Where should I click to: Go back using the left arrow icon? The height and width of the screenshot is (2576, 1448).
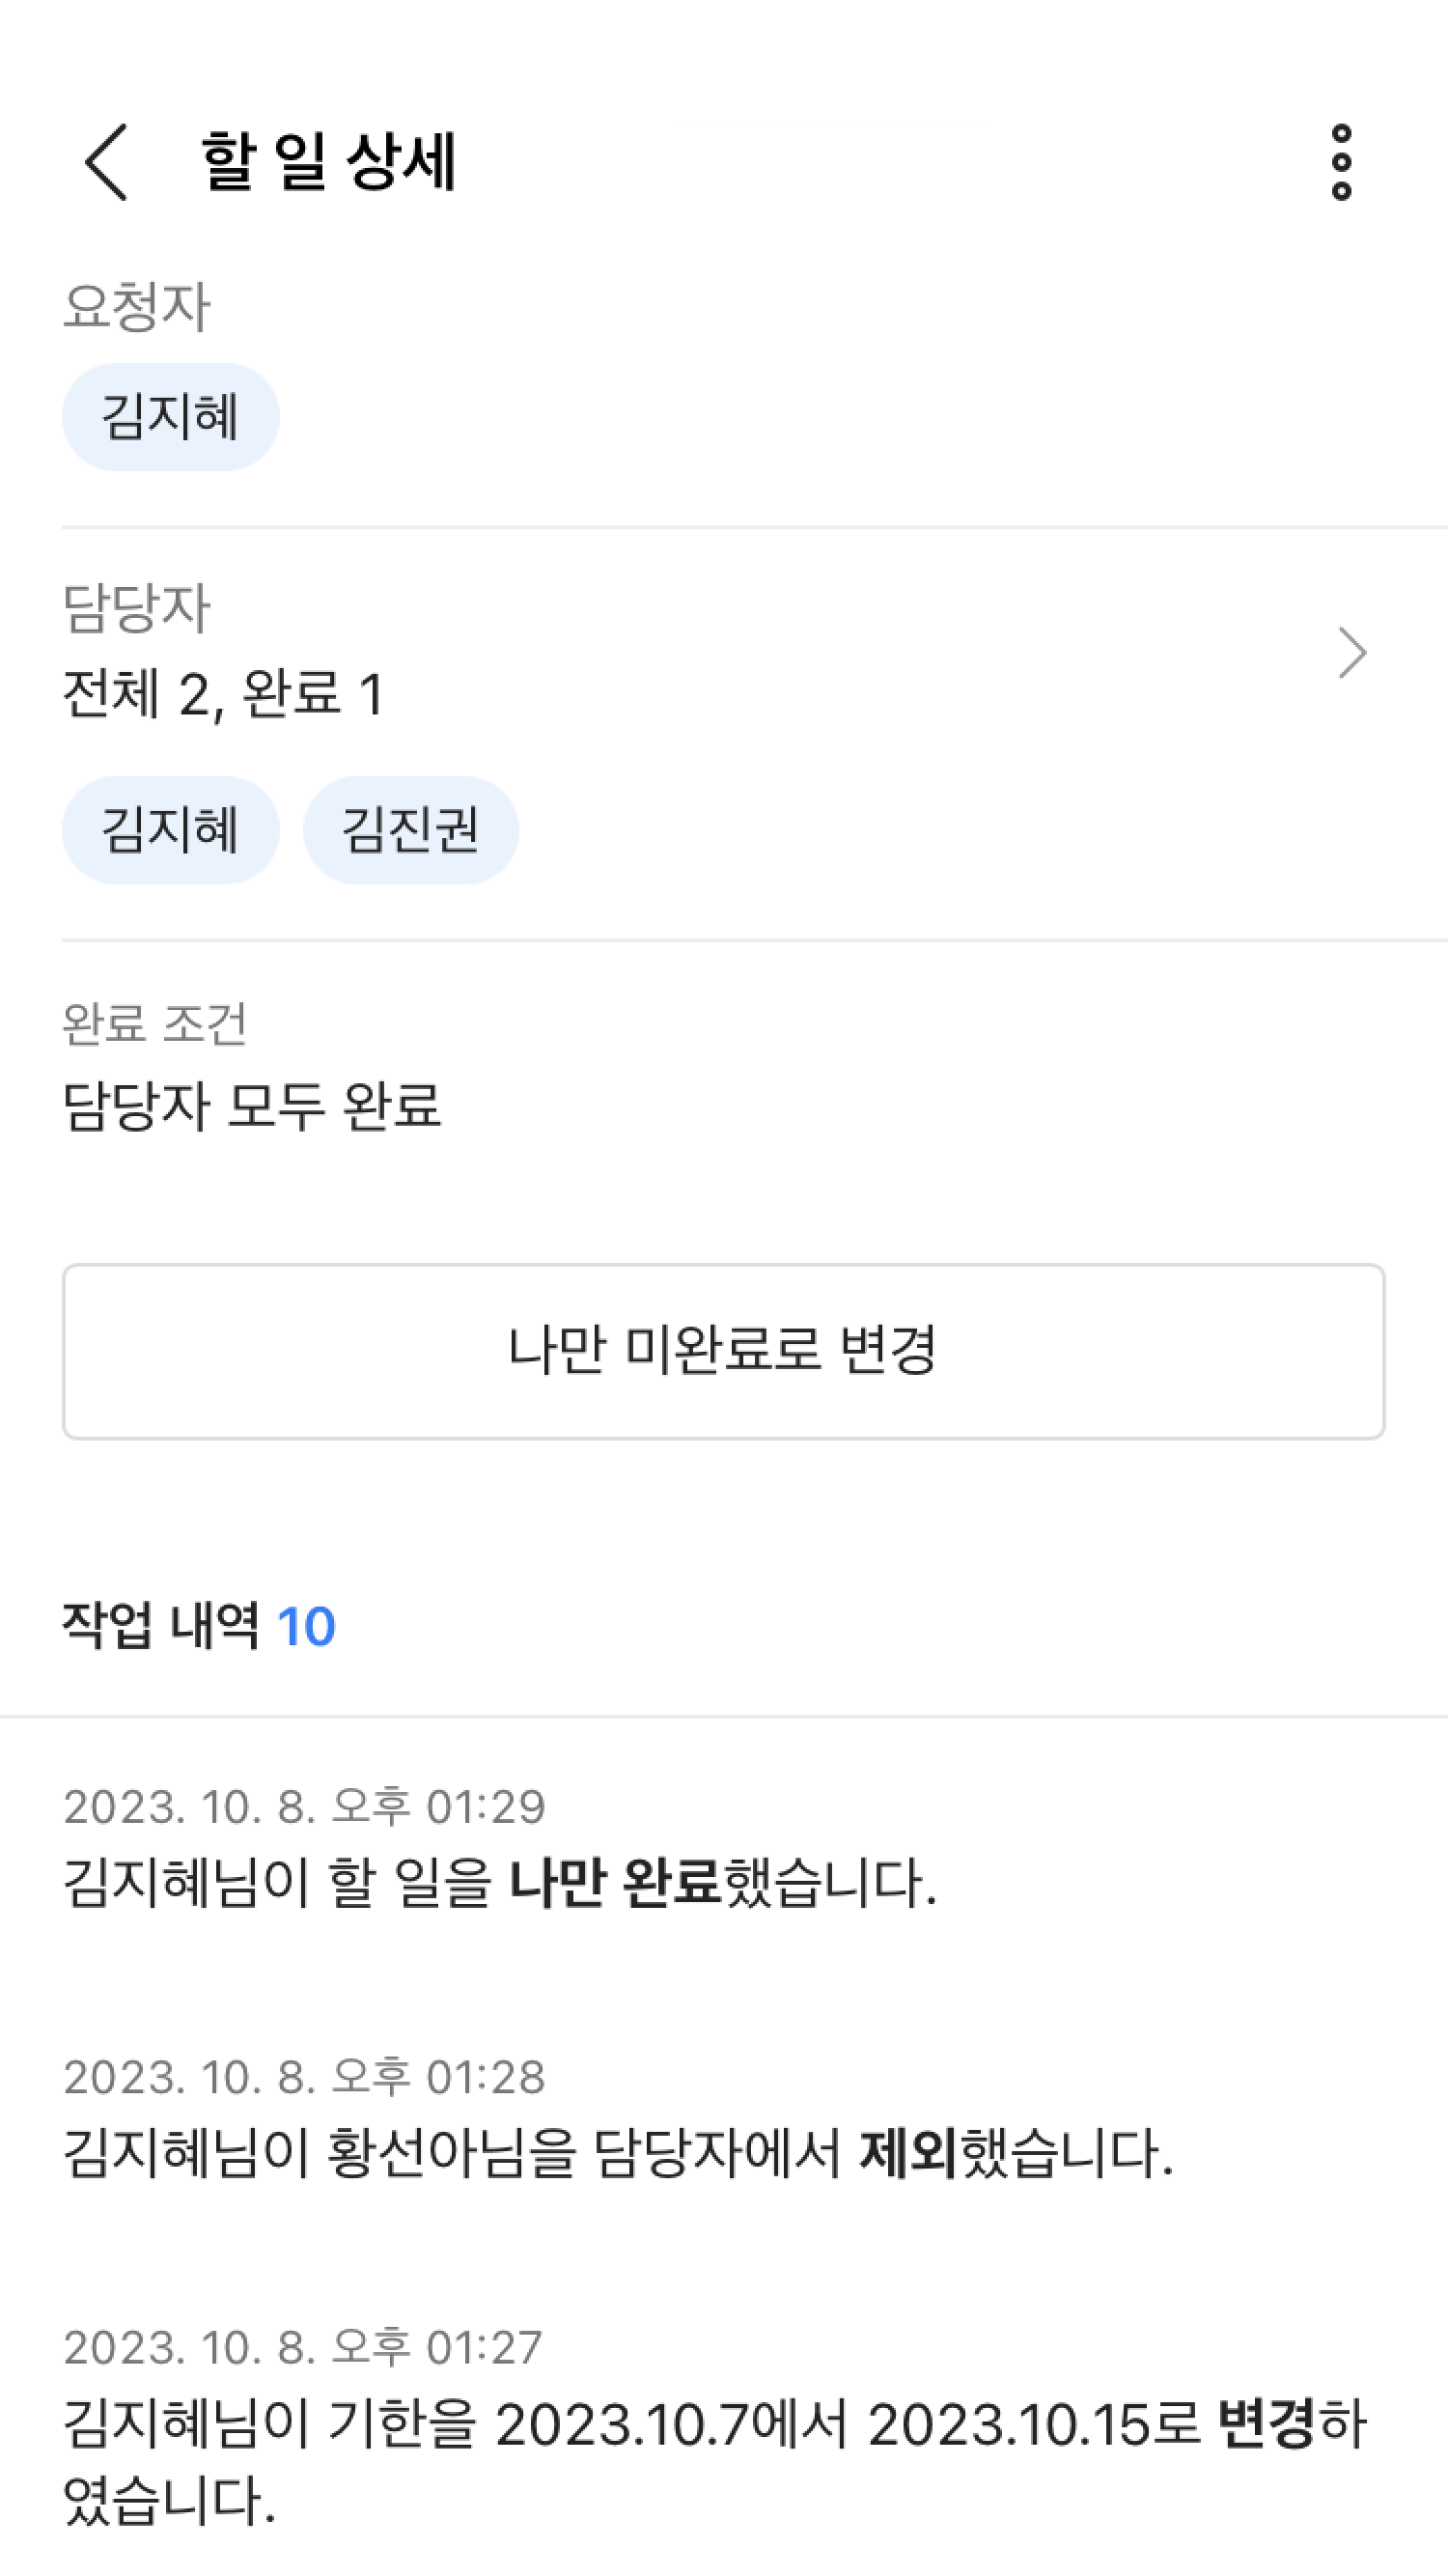tap(107, 162)
